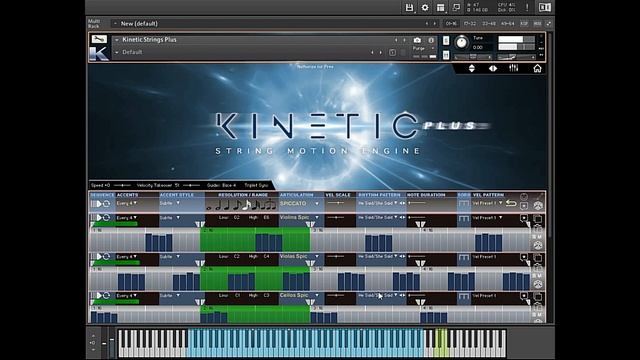
Task: Toggle the Triplet Sync option
Action: click(x=256, y=185)
